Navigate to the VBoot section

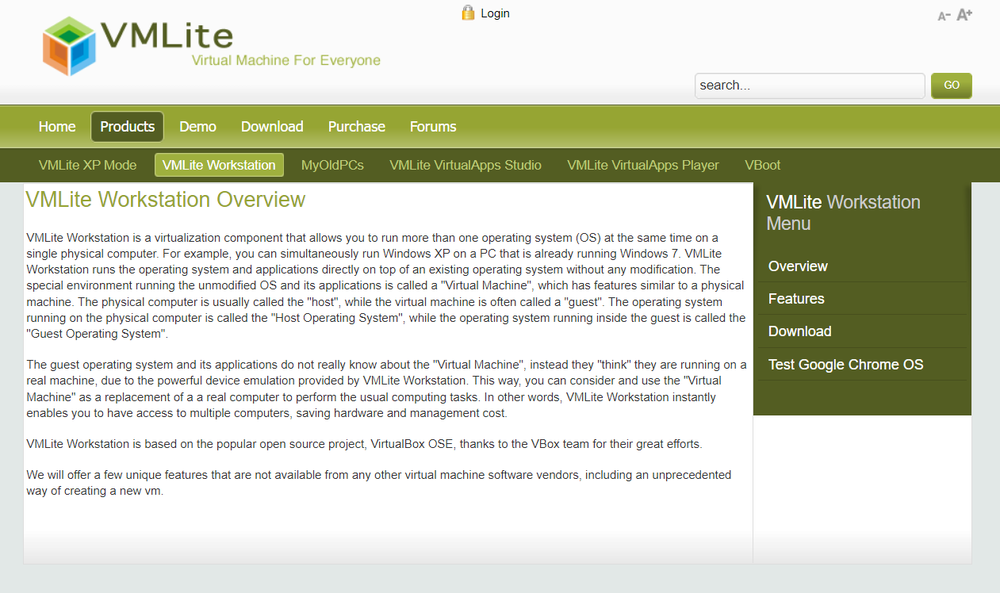pyautogui.click(x=762, y=164)
